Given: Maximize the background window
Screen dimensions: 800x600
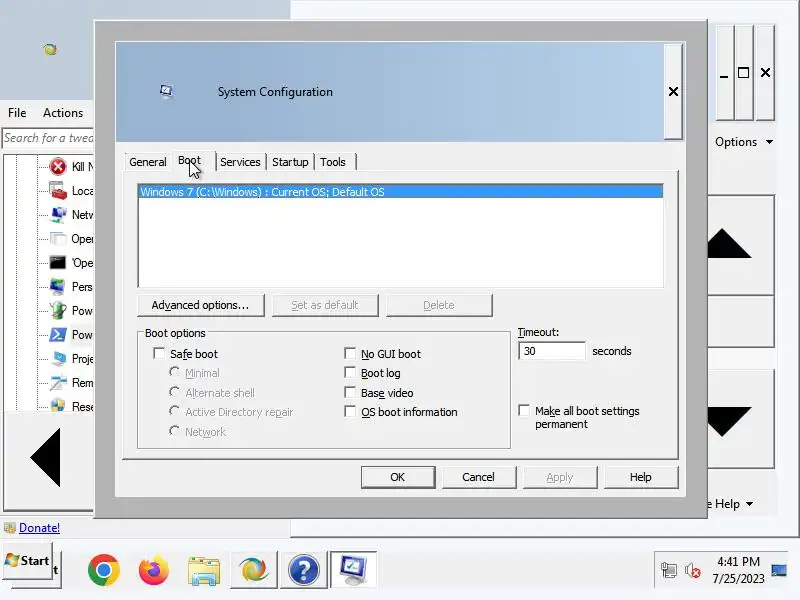Looking at the screenshot, I should coord(744,73).
